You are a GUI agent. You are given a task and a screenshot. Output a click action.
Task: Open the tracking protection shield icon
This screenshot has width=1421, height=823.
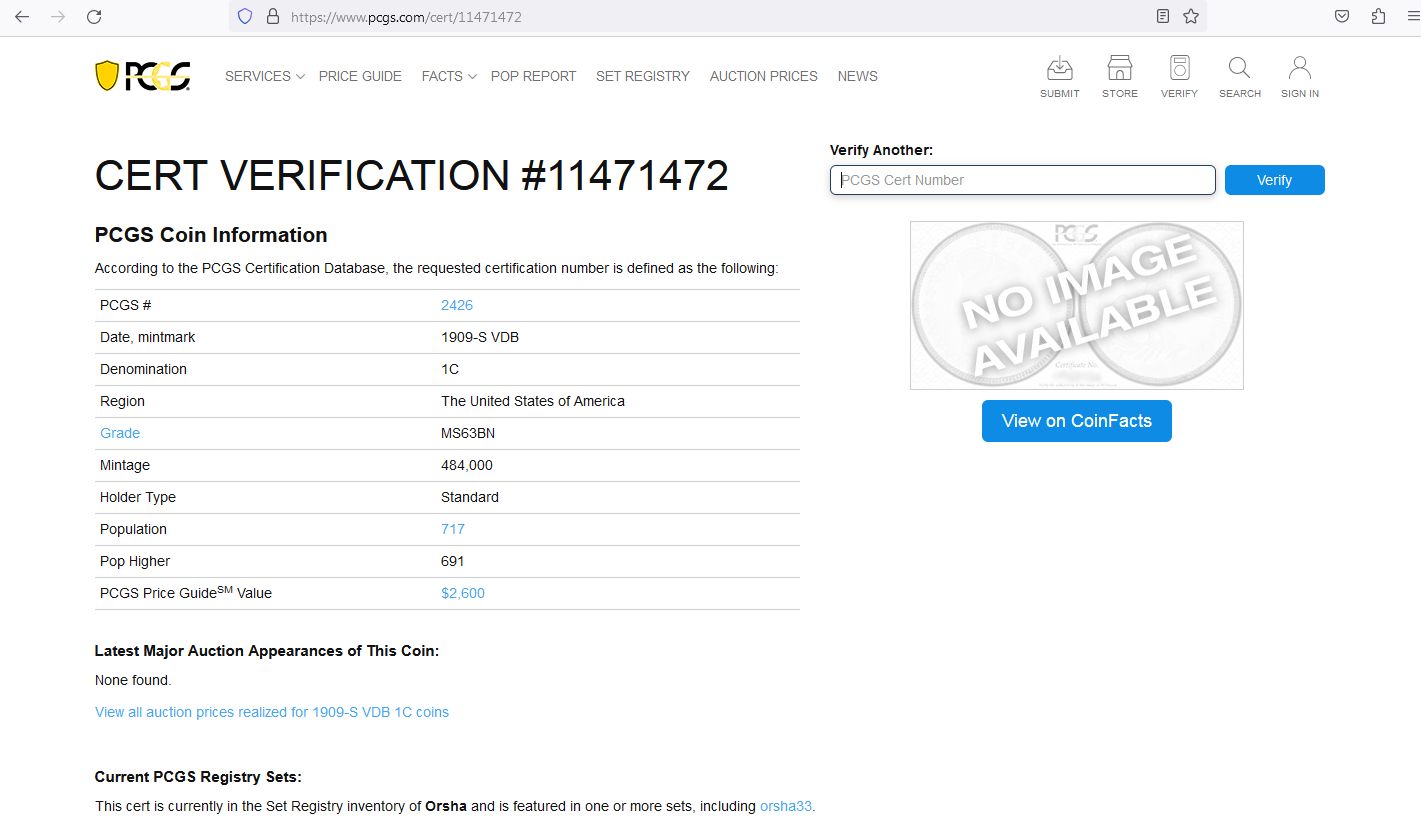(245, 16)
